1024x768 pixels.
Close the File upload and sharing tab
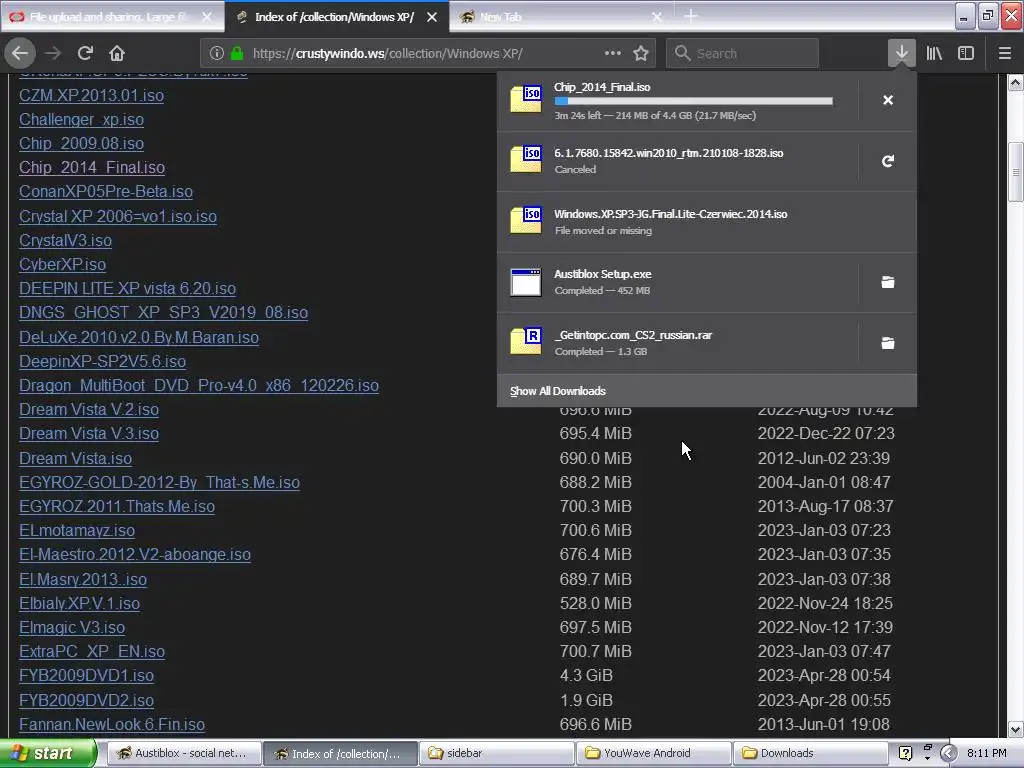click(207, 17)
